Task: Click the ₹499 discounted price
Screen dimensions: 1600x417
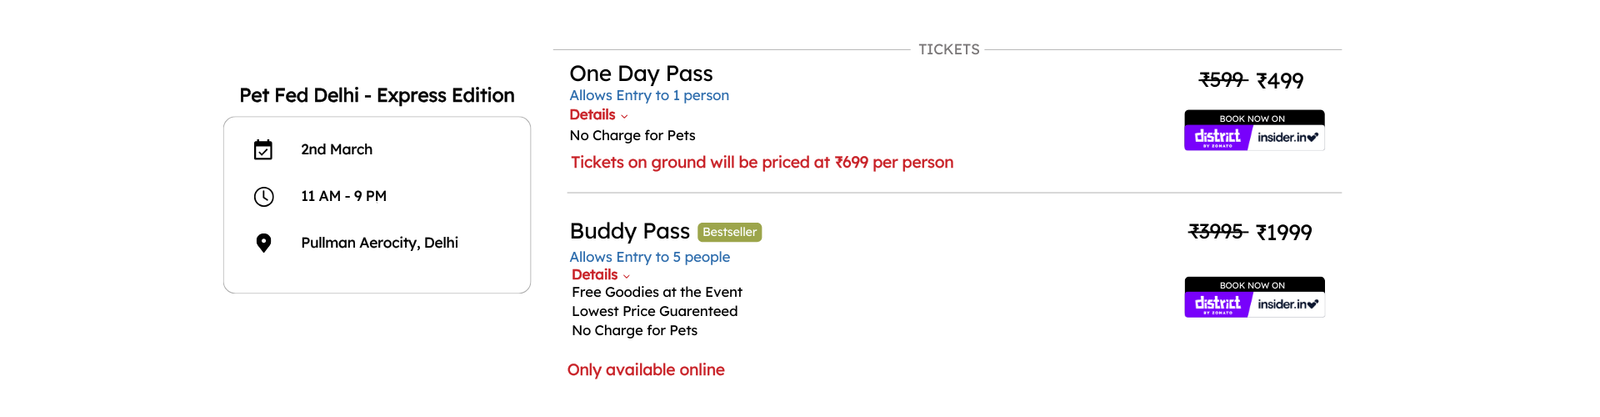Action: tap(1280, 81)
